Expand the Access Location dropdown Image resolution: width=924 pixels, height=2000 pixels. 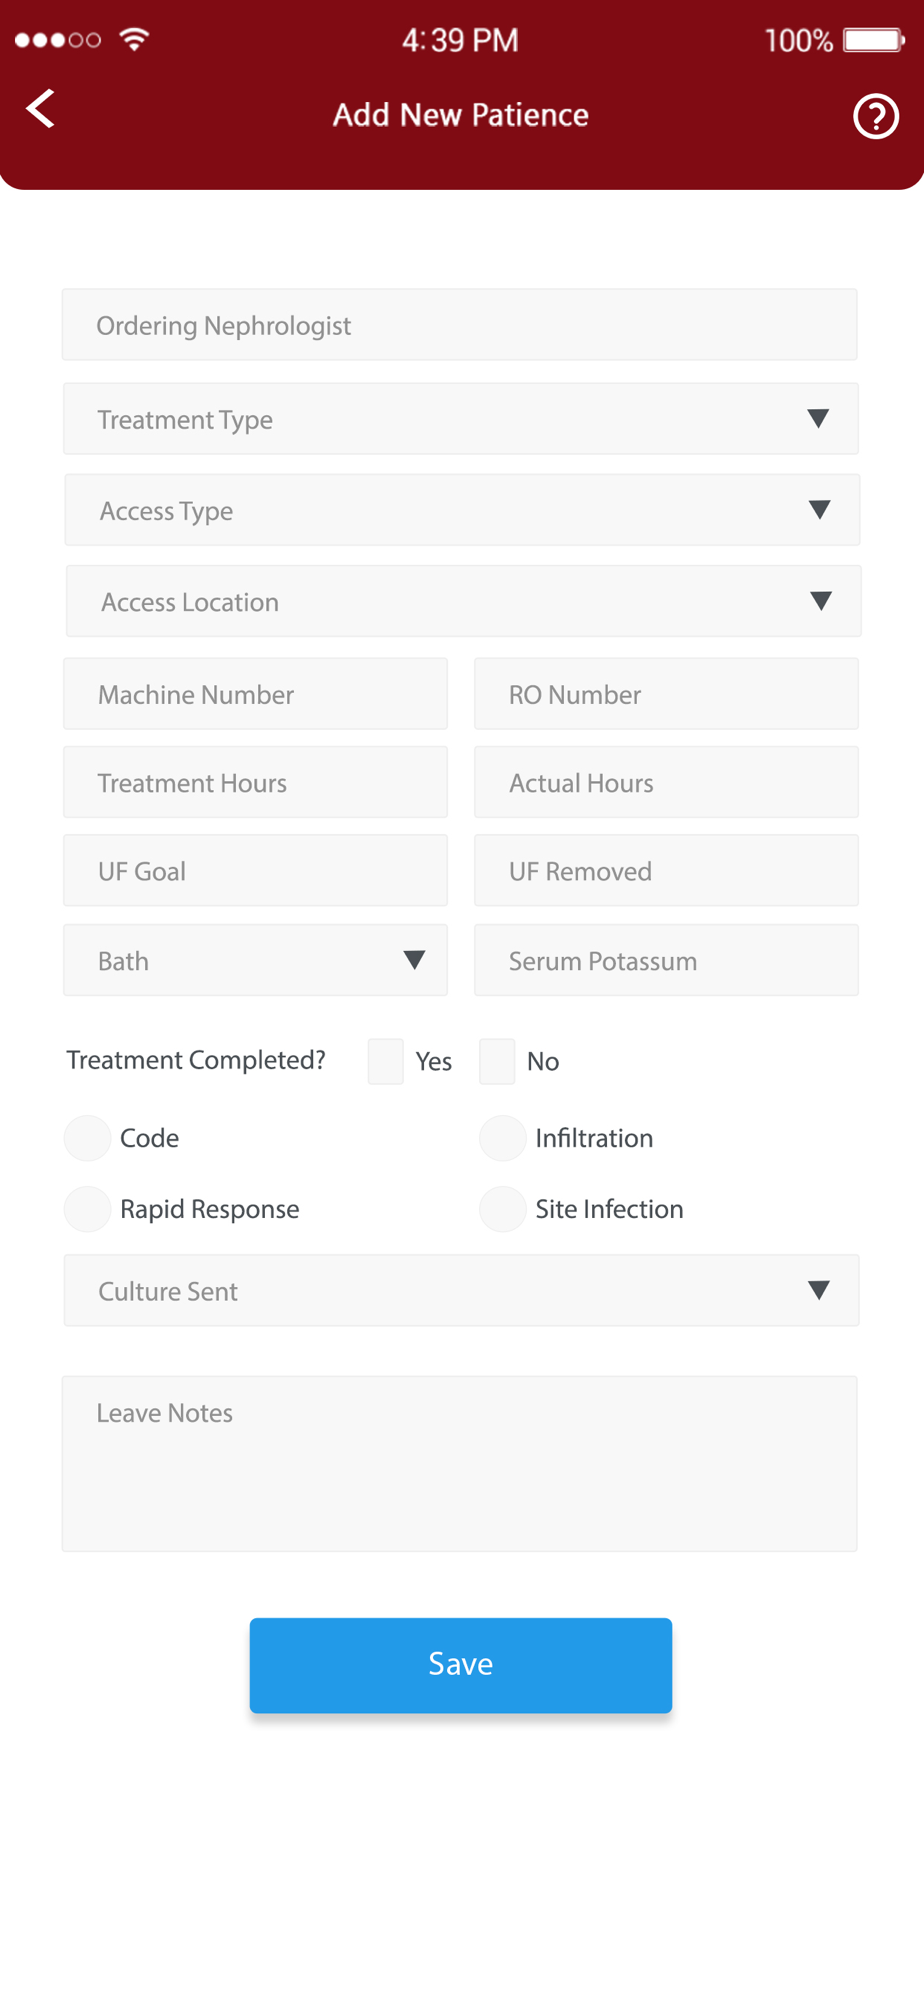(464, 601)
